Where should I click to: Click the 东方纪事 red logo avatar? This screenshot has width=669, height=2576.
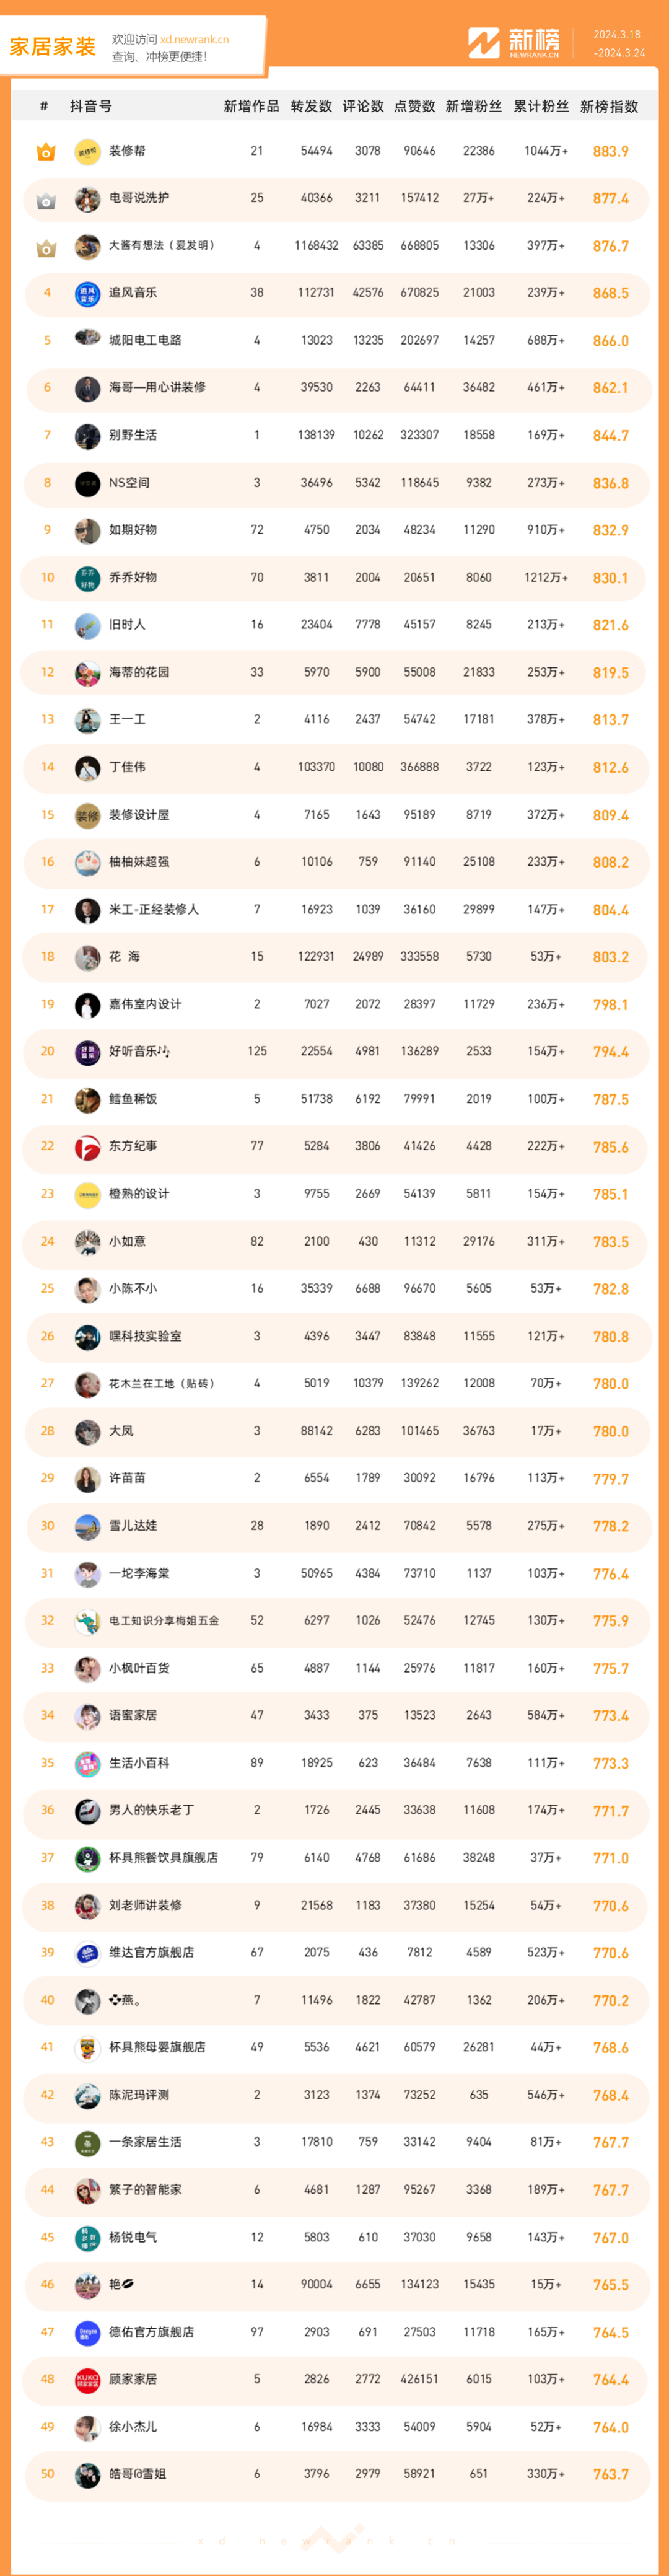click(x=88, y=1146)
